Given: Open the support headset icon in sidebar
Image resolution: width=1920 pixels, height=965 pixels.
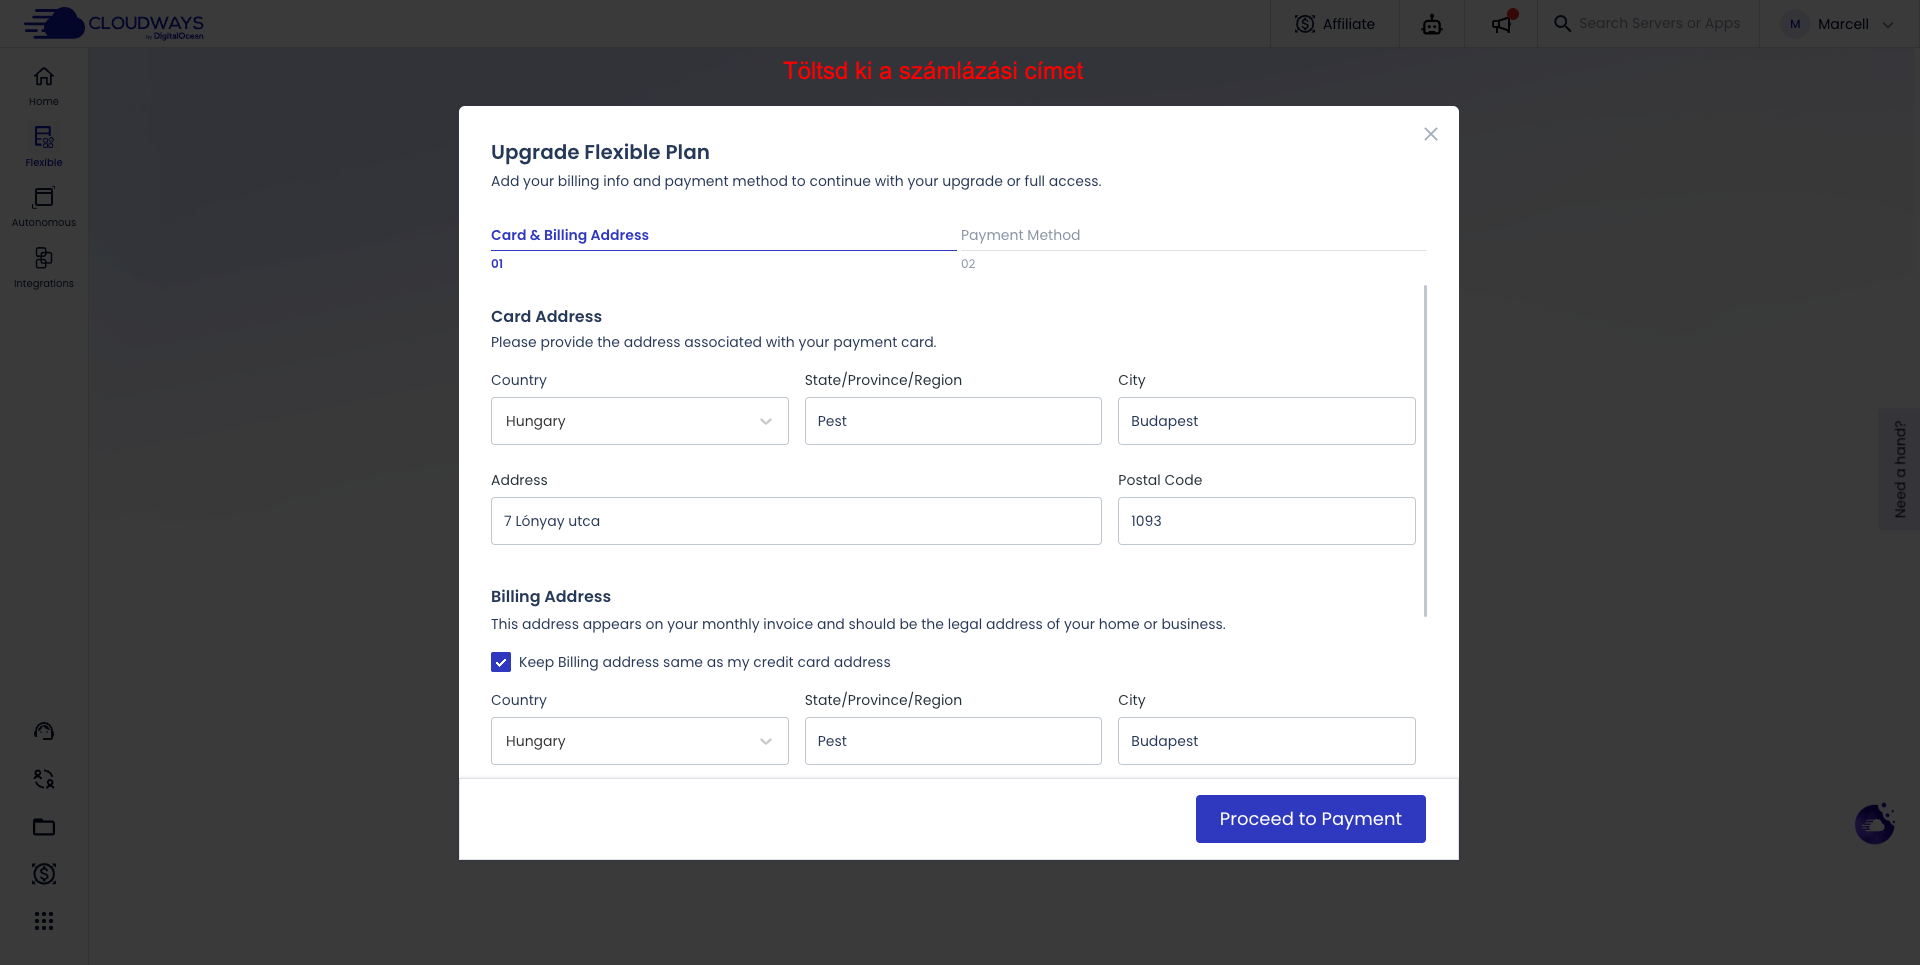Looking at the screenshot, I should pos(44,731).
